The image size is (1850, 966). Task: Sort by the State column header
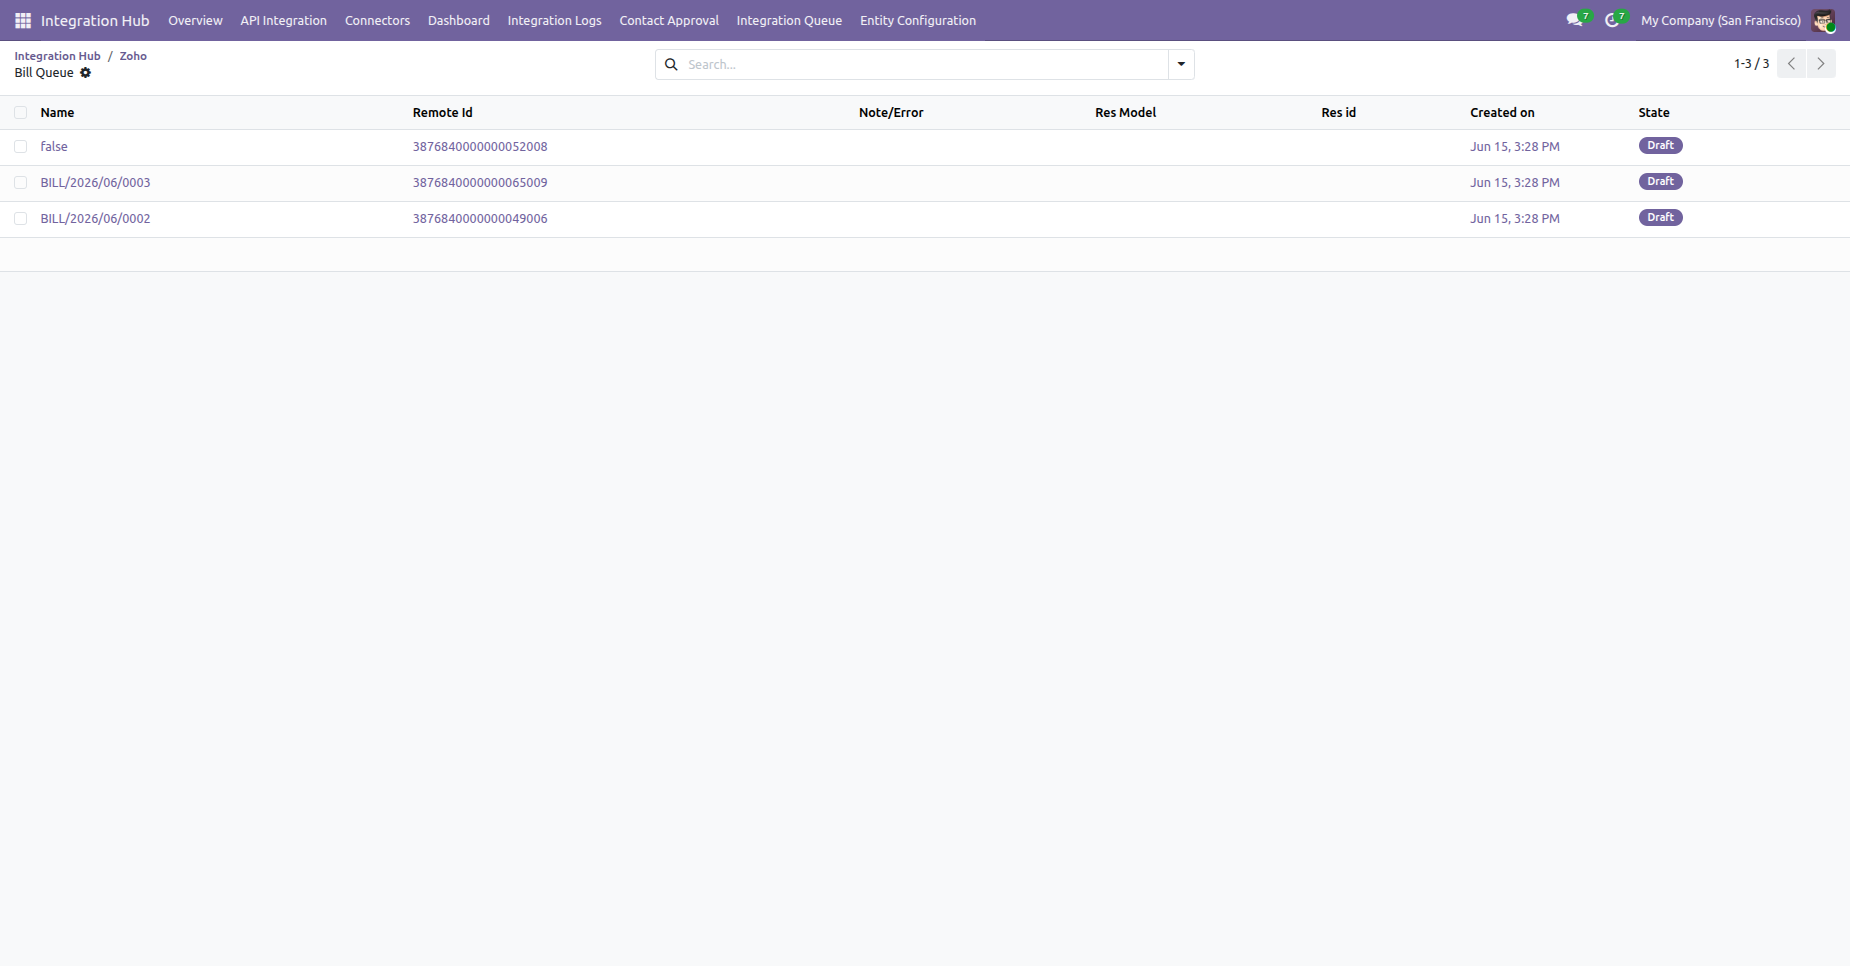1654,113
